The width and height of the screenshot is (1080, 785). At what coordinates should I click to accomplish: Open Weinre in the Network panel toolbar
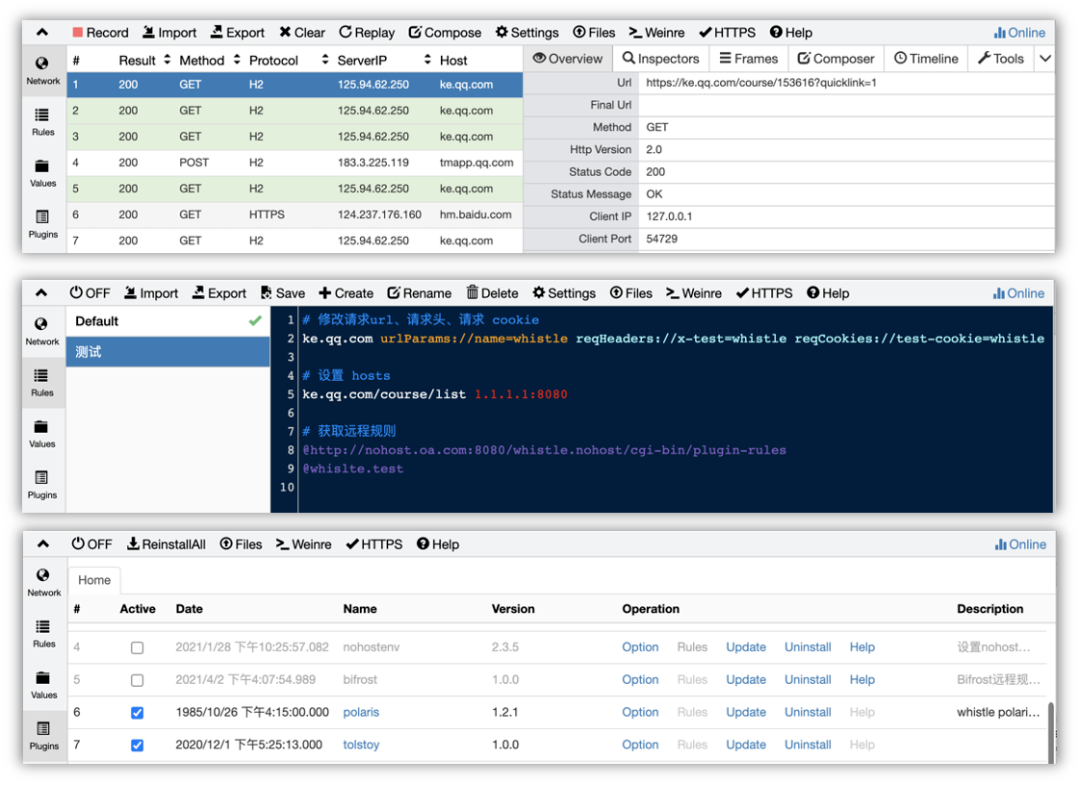click(656, 32)
